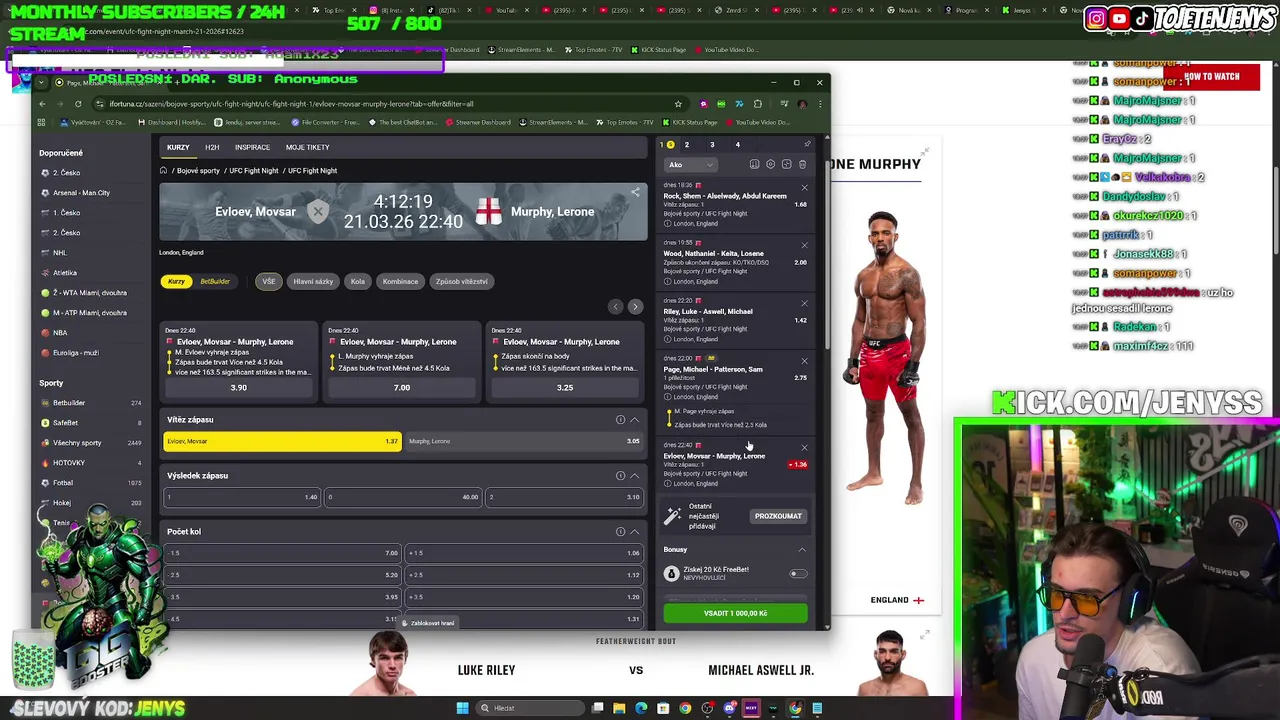Remove Page, Michael bet from betslip
The image size is (1280, 720).
coord(804,361)
